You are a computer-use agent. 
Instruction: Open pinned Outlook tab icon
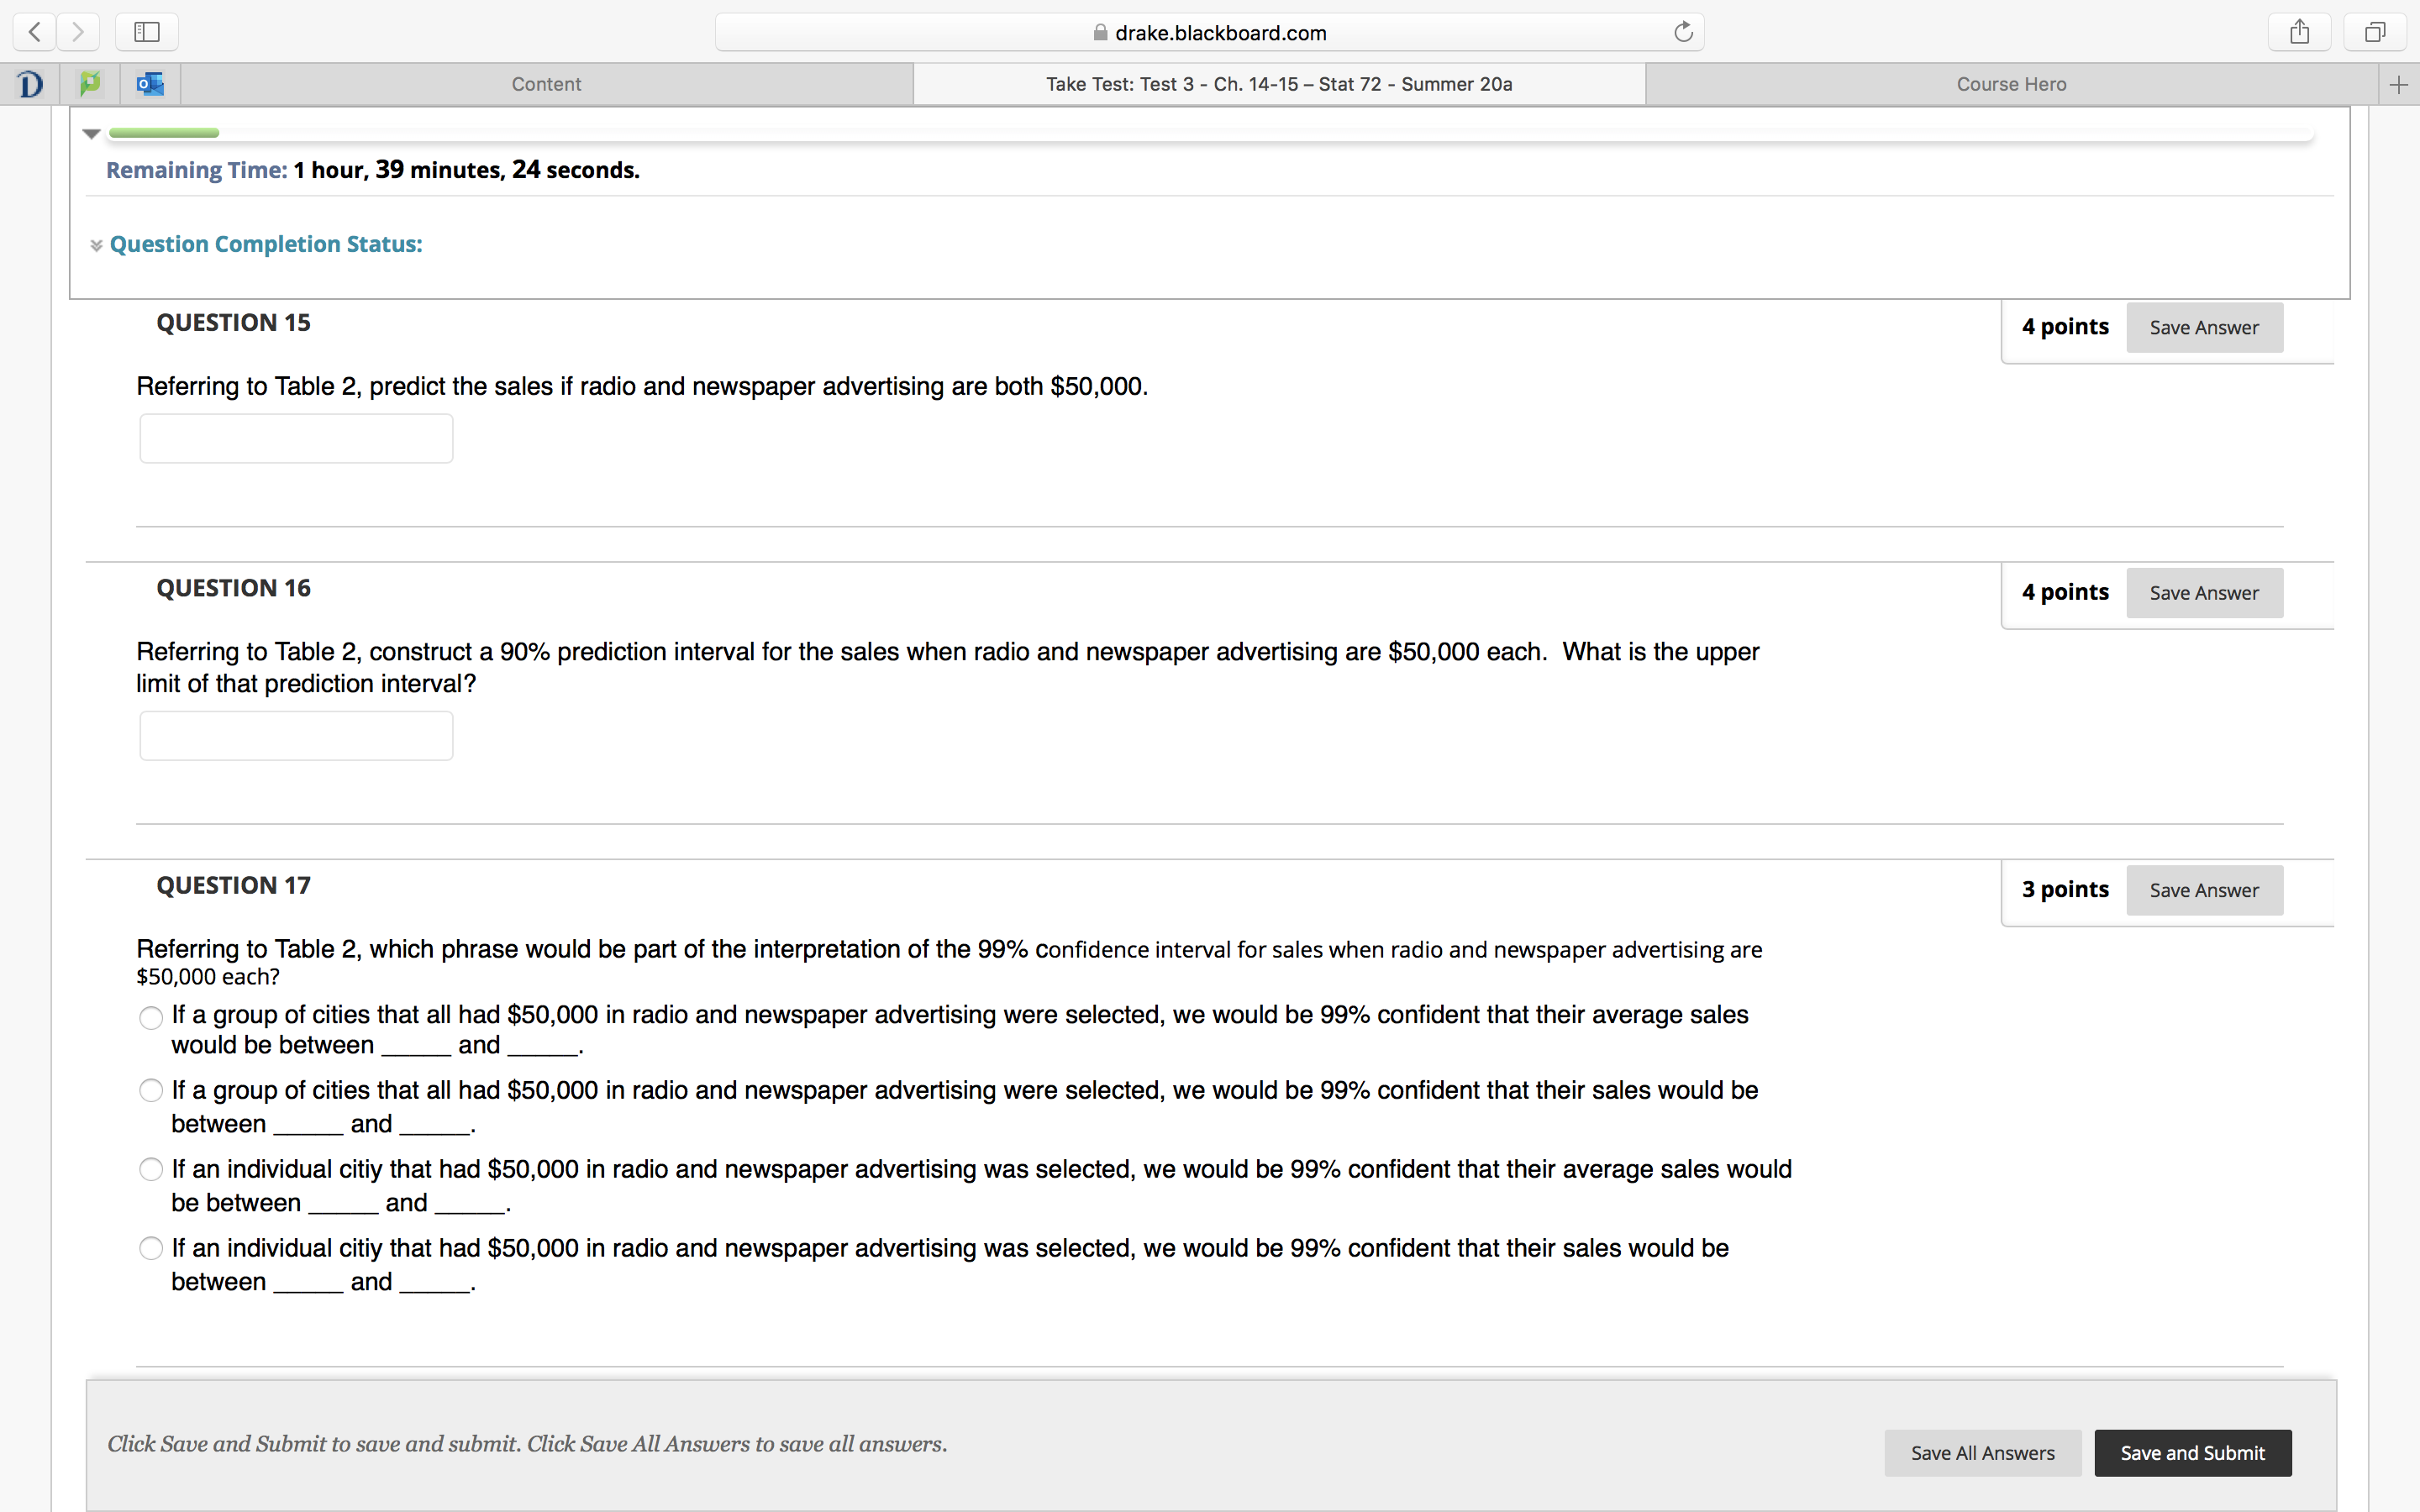[x=150, y=84]
